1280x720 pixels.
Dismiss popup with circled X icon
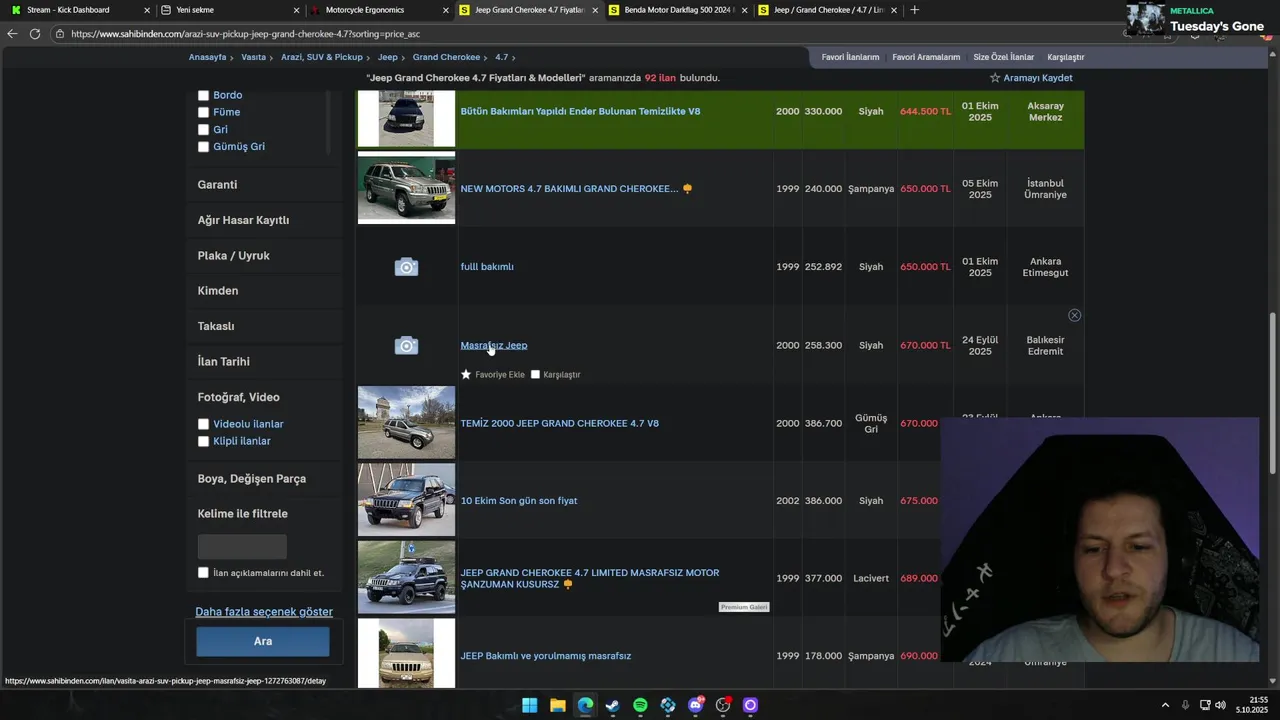1074,315
